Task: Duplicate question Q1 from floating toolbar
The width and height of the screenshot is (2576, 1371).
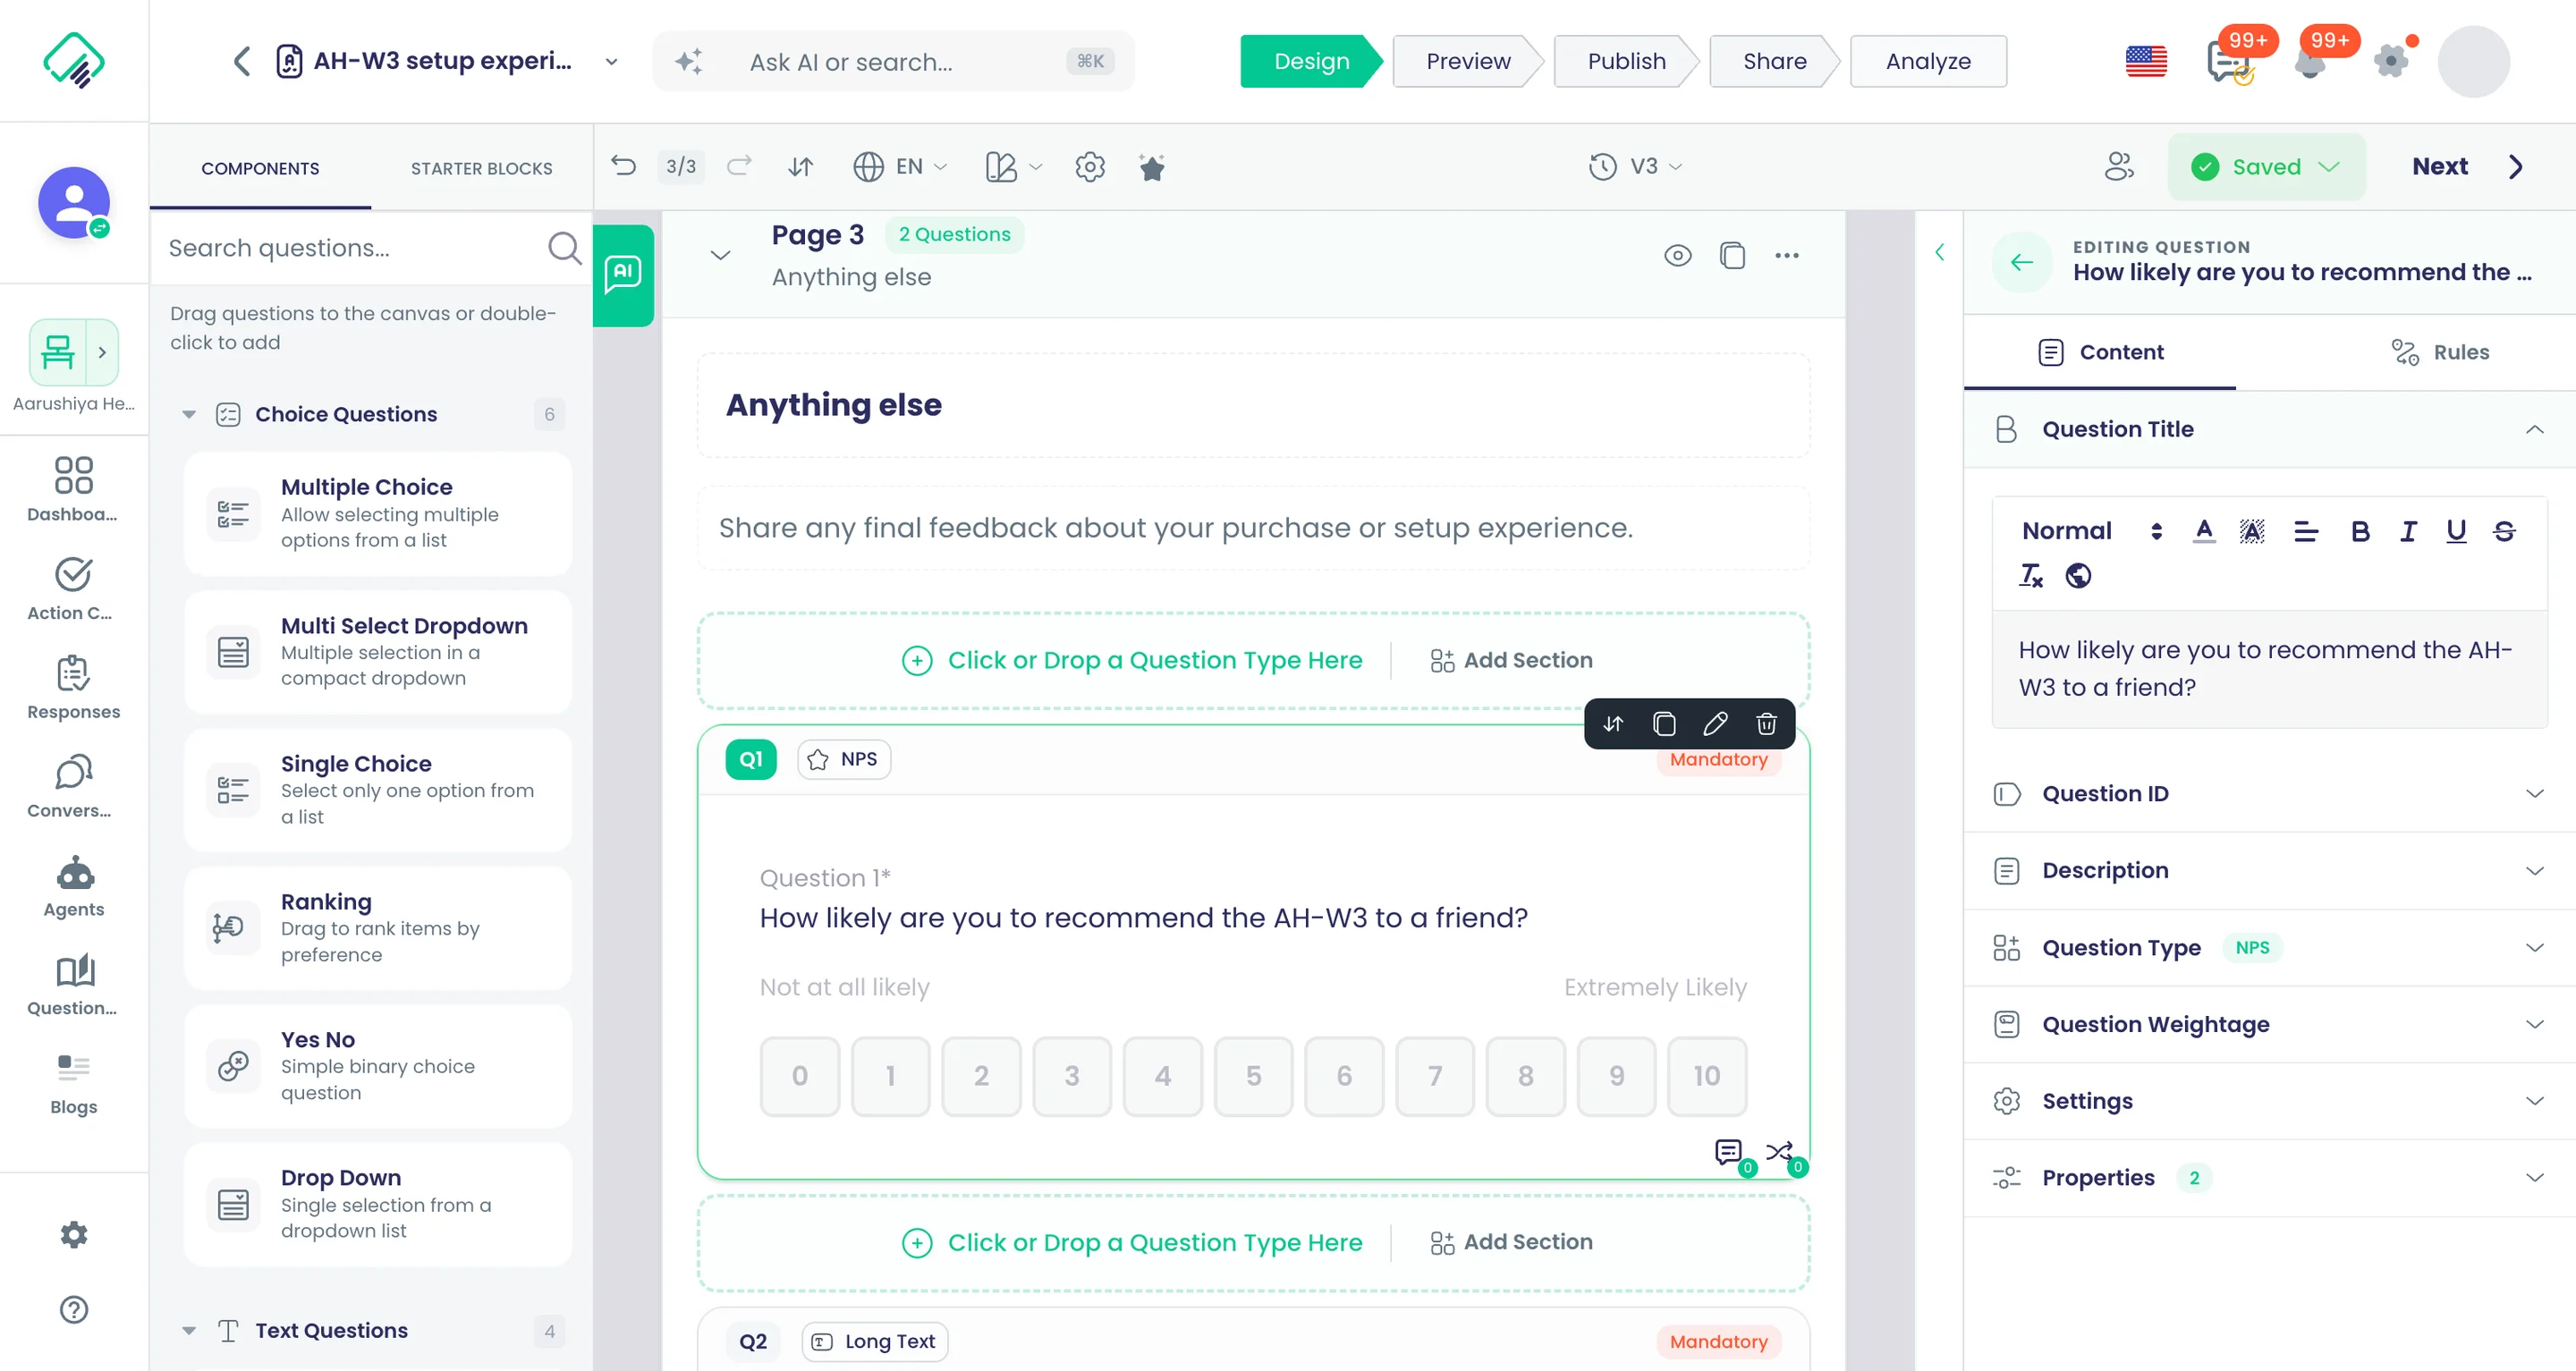Action: [1664, 723]
